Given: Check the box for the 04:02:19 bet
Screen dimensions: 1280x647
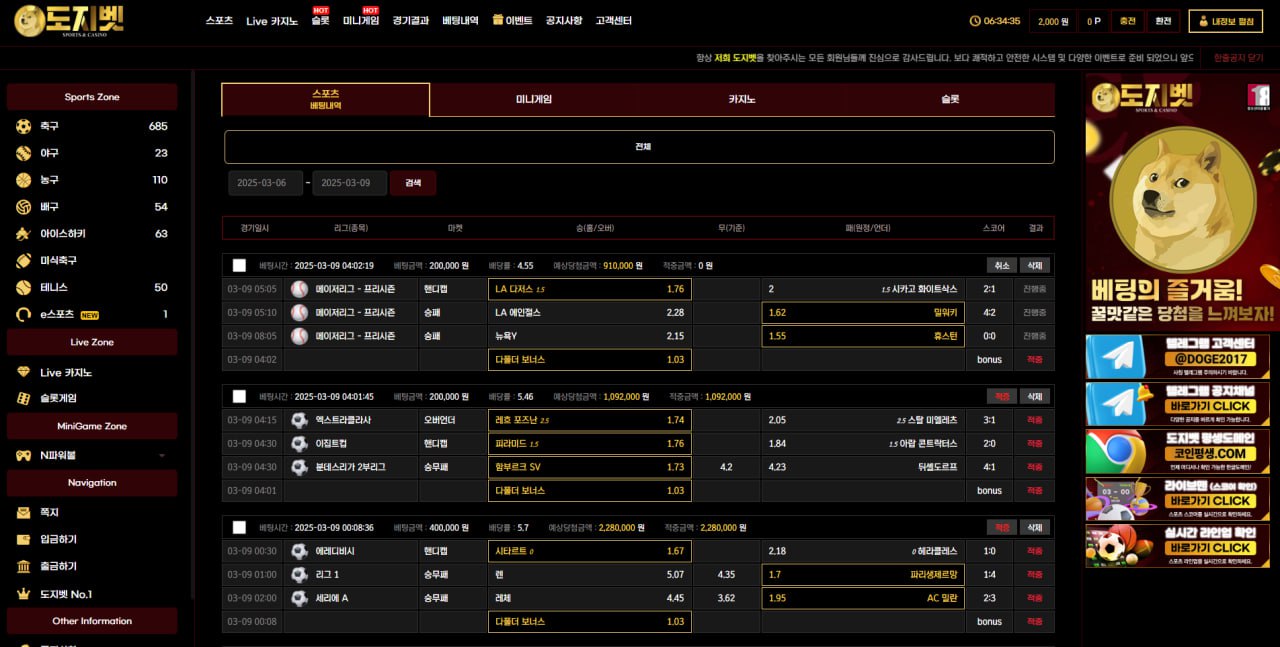Looking at the screenshot, I should click(239, 266).
